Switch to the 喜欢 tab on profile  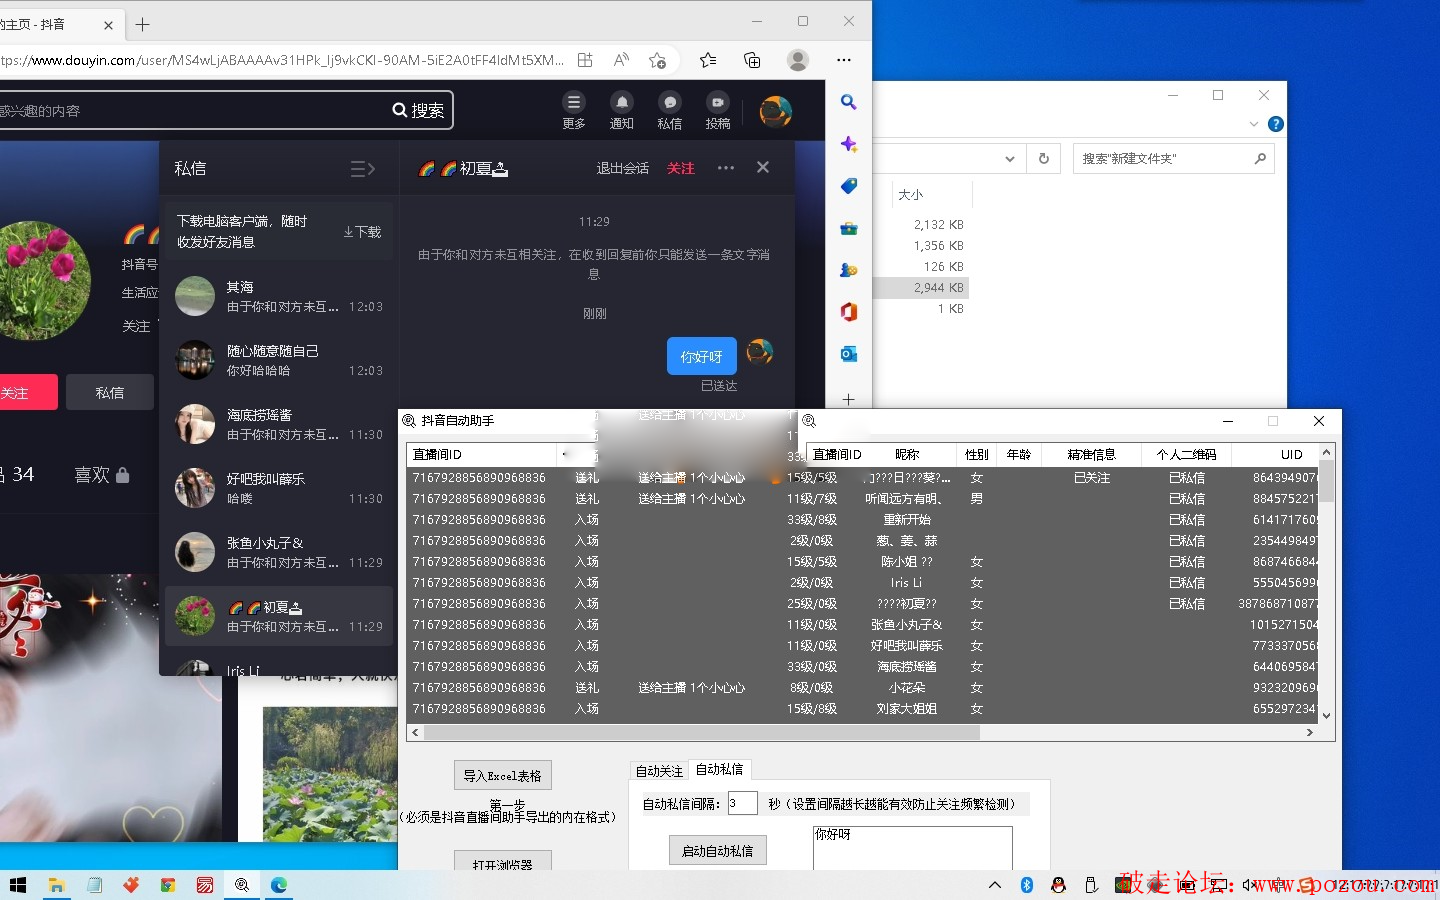pyautogui.click(x=101, y=475)
